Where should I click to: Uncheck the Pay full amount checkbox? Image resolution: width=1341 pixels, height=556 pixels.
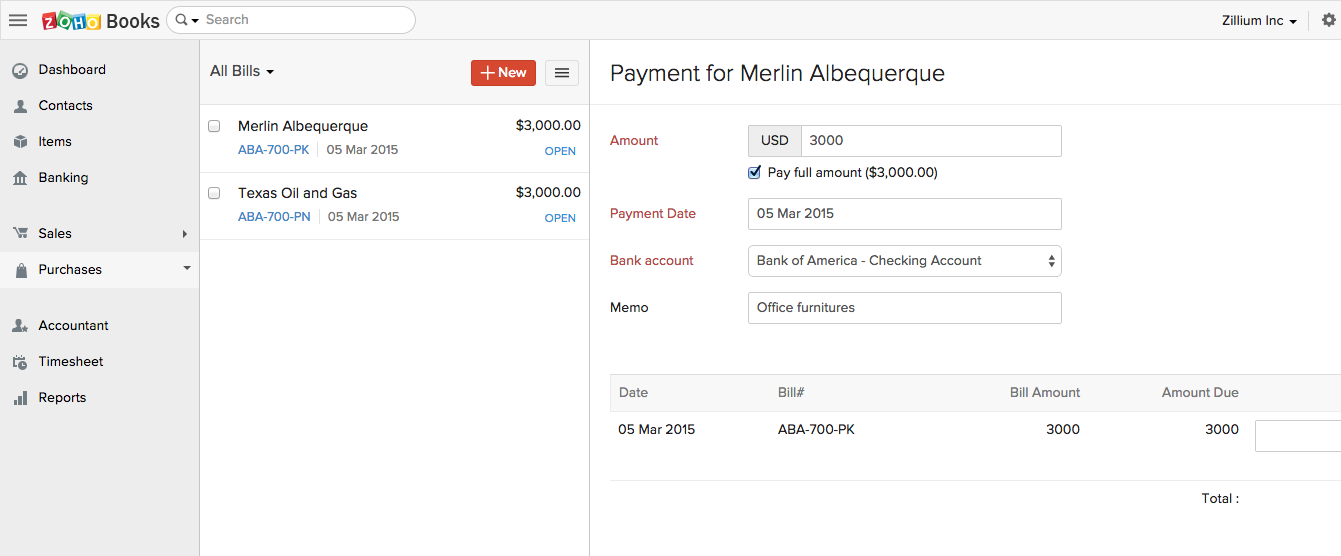coord(755,172)
